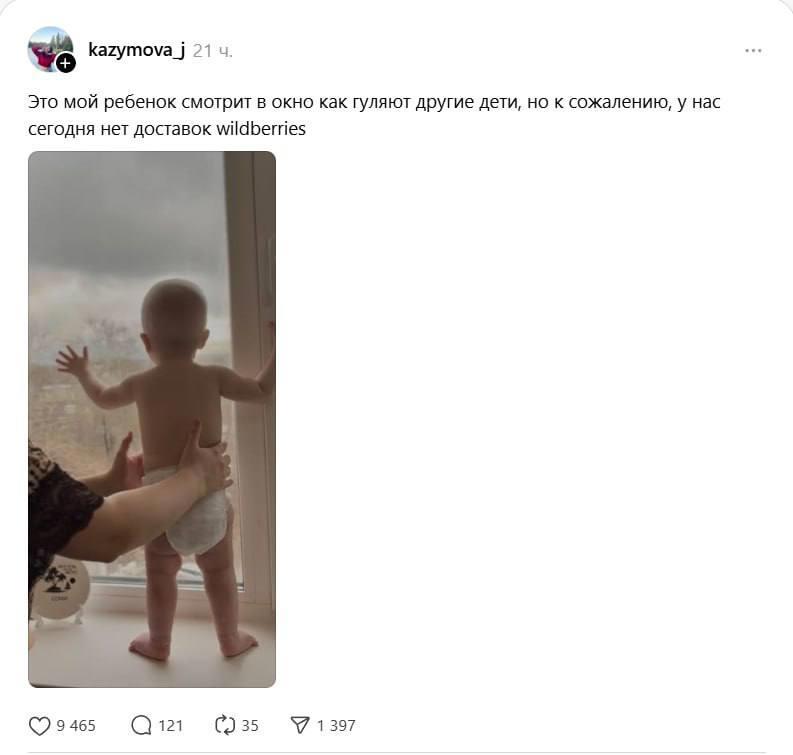
Task: Follow kazymova_j with the plus badge
Action: click(66, 64)
